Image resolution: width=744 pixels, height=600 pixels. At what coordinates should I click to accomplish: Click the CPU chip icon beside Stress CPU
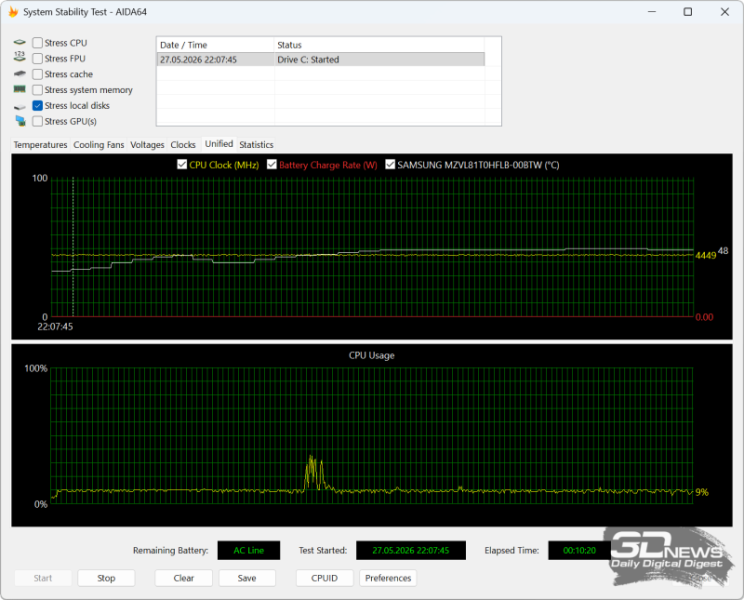point(19,42)
